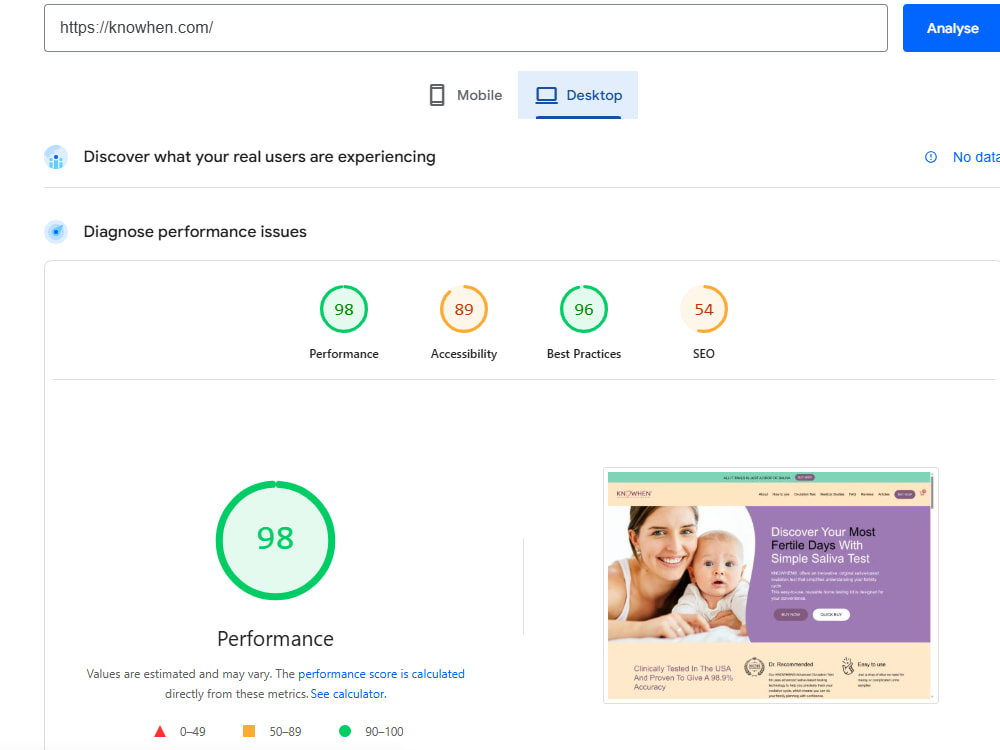Image resolution: width=1000 pixels, height=750 pixels.
Task: Click the 50–89 legend text
Action: 285,732
